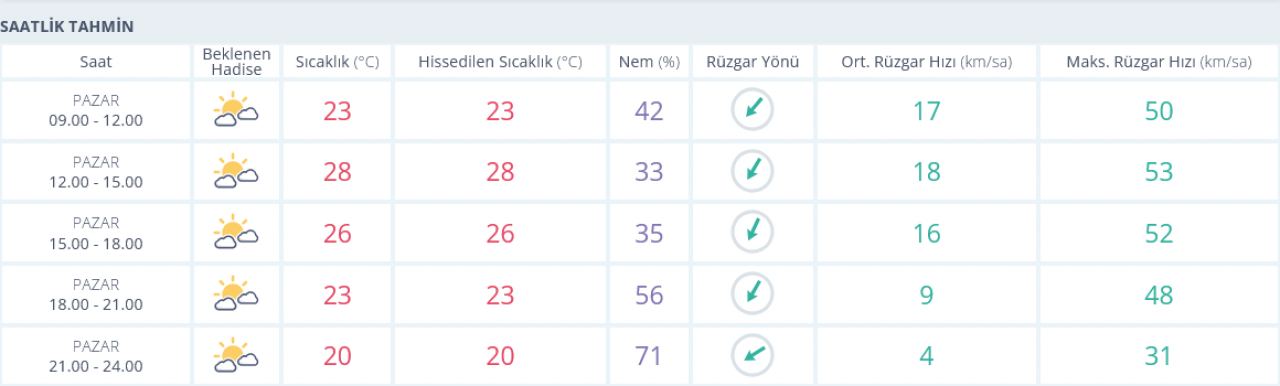This screenshot has height=386, width=1280.
Task: Click wind direction compass for 12.00 - 15.00
Action: [752, 171]
